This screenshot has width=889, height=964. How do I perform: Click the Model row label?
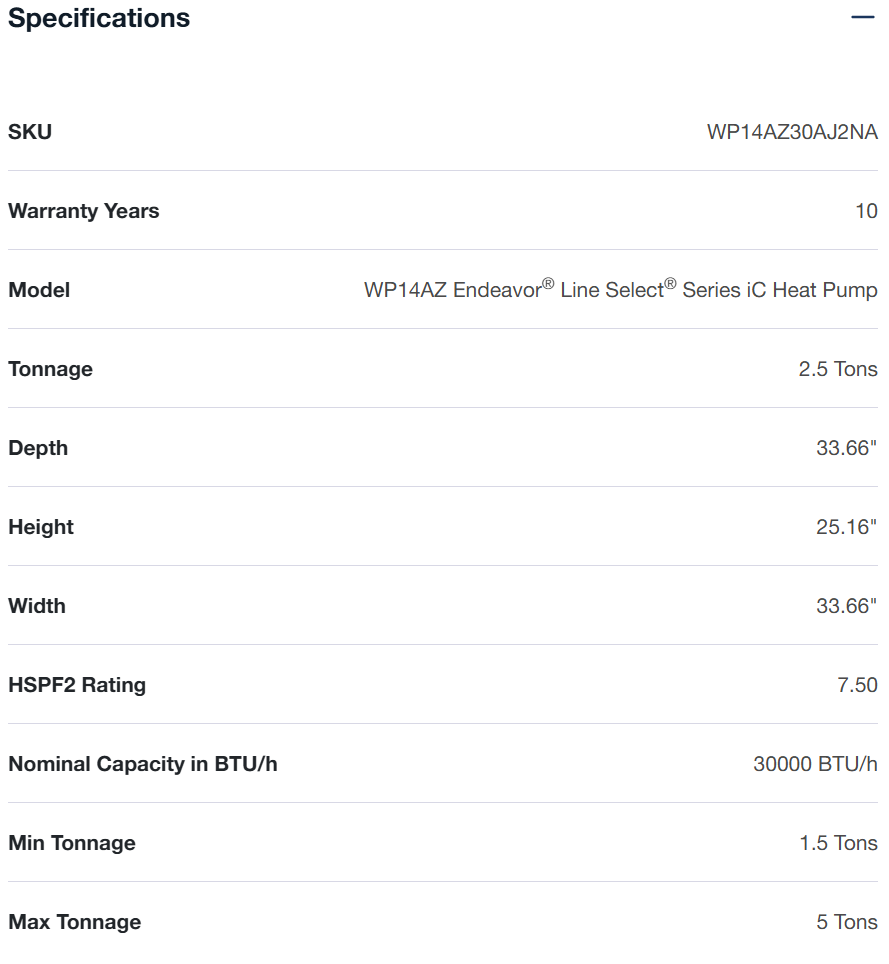(x=39, y=290)
